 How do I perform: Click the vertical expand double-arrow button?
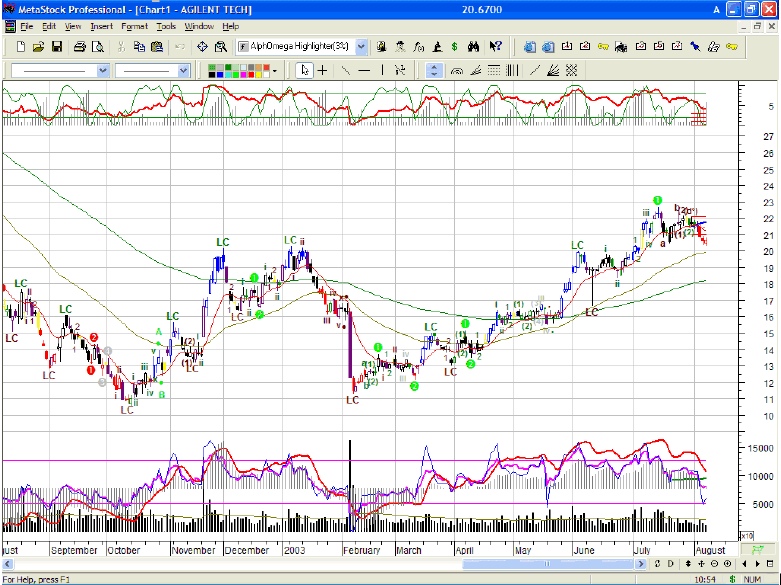pos(688,564)
